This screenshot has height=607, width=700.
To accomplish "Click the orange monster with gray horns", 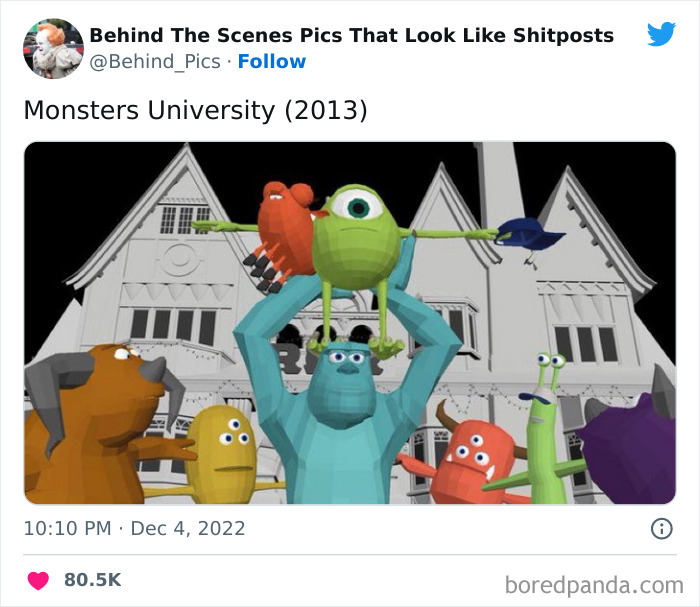I will coord(94,424).
